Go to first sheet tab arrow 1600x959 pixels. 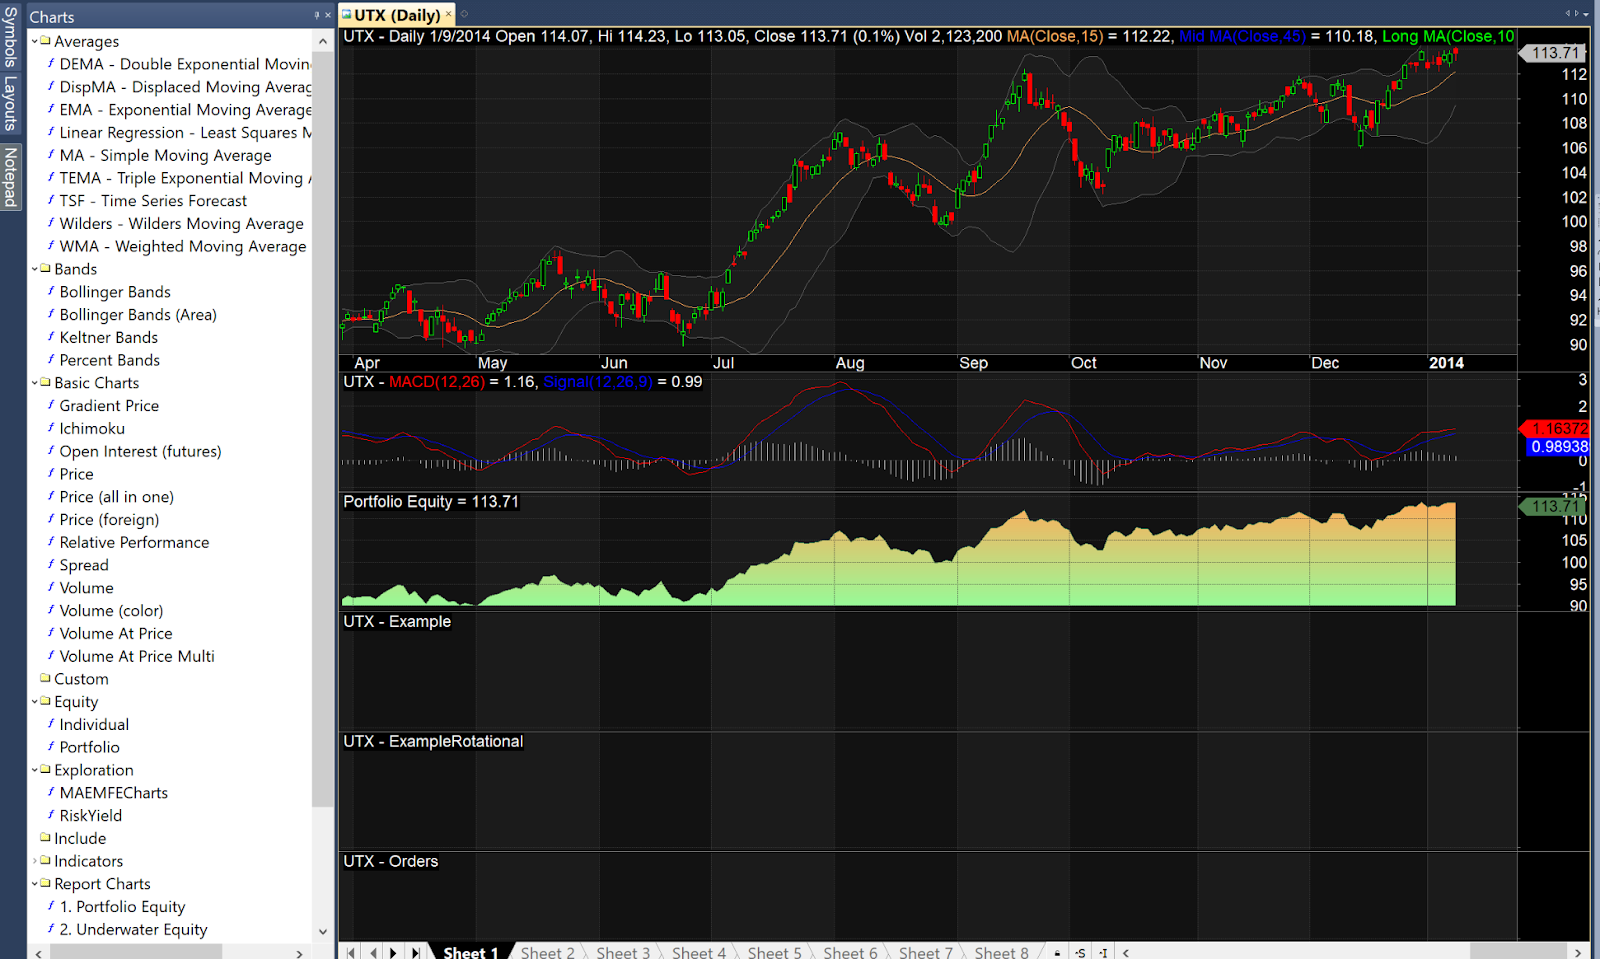[352, 952]
